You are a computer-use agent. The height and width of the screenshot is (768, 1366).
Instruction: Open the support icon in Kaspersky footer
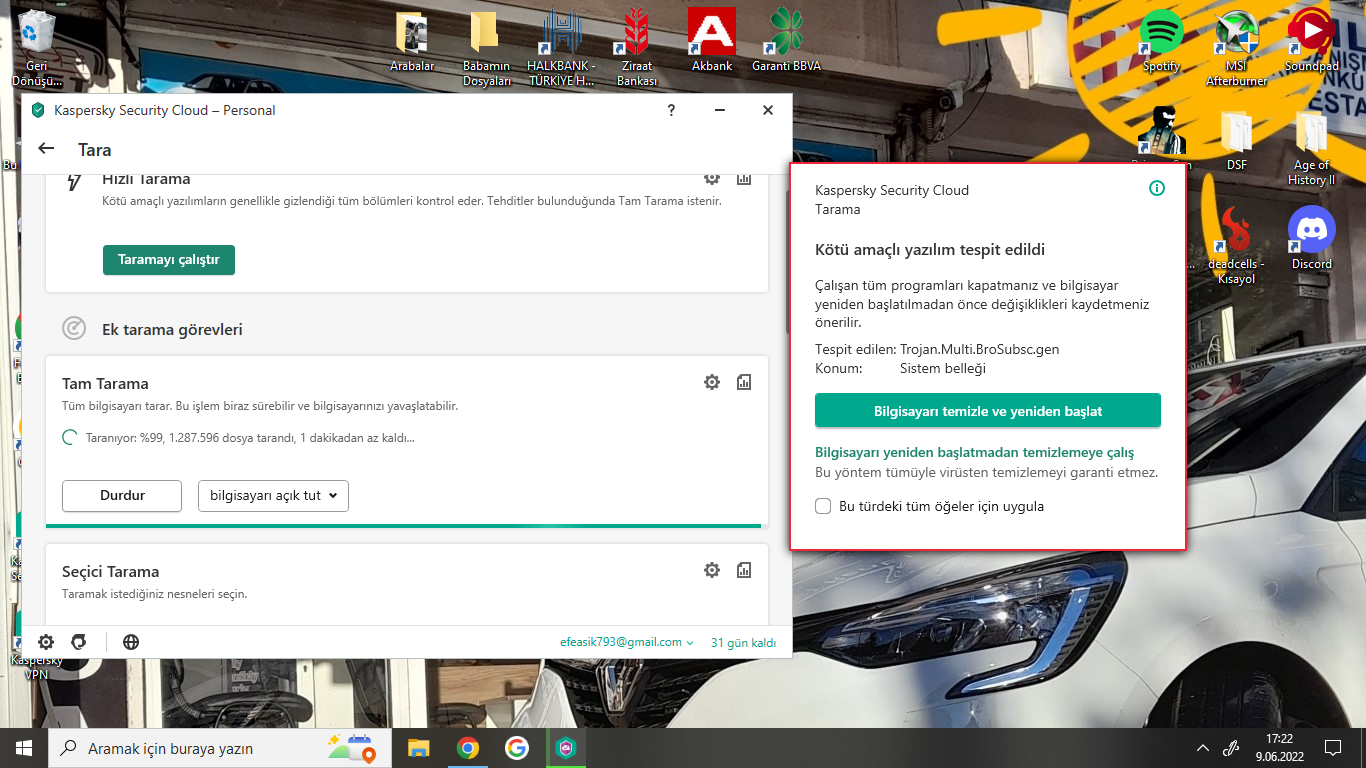pos(79,642)
